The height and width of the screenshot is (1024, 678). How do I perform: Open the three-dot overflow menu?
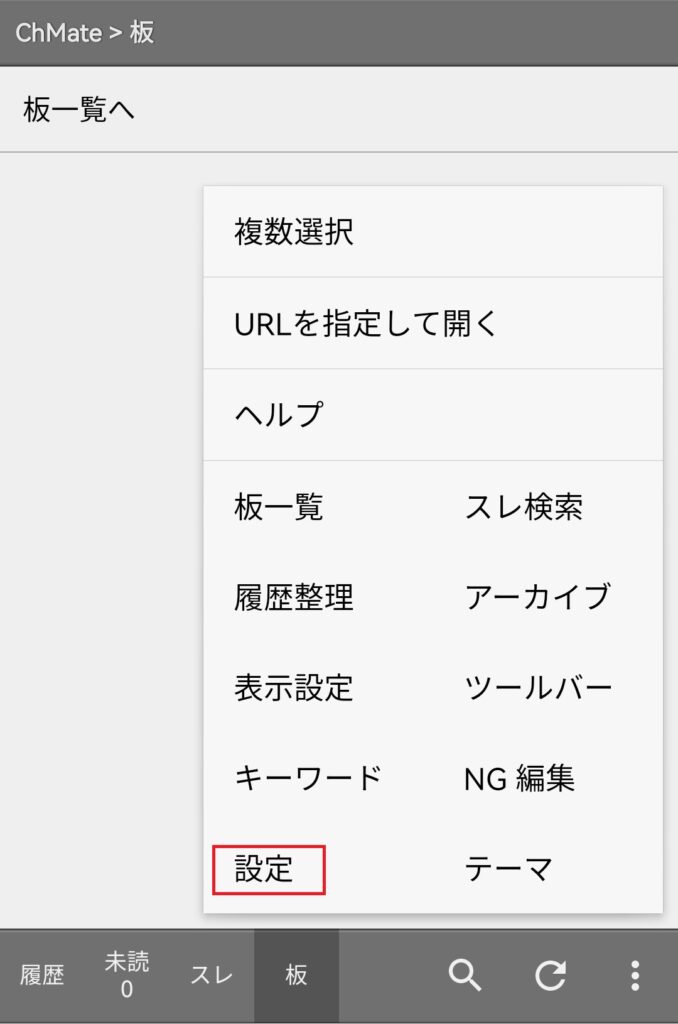coord(635,976)
